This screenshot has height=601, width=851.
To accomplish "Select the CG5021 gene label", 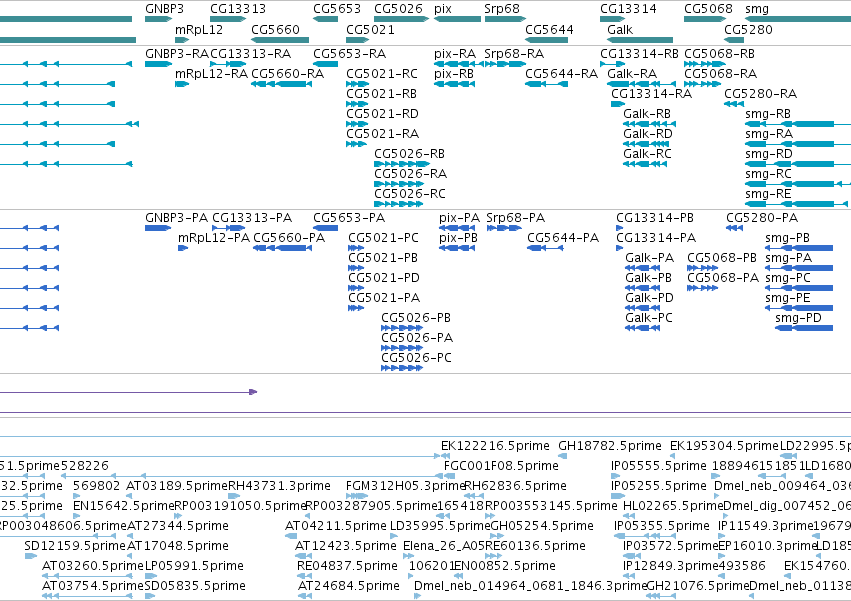I will (370, 29).
